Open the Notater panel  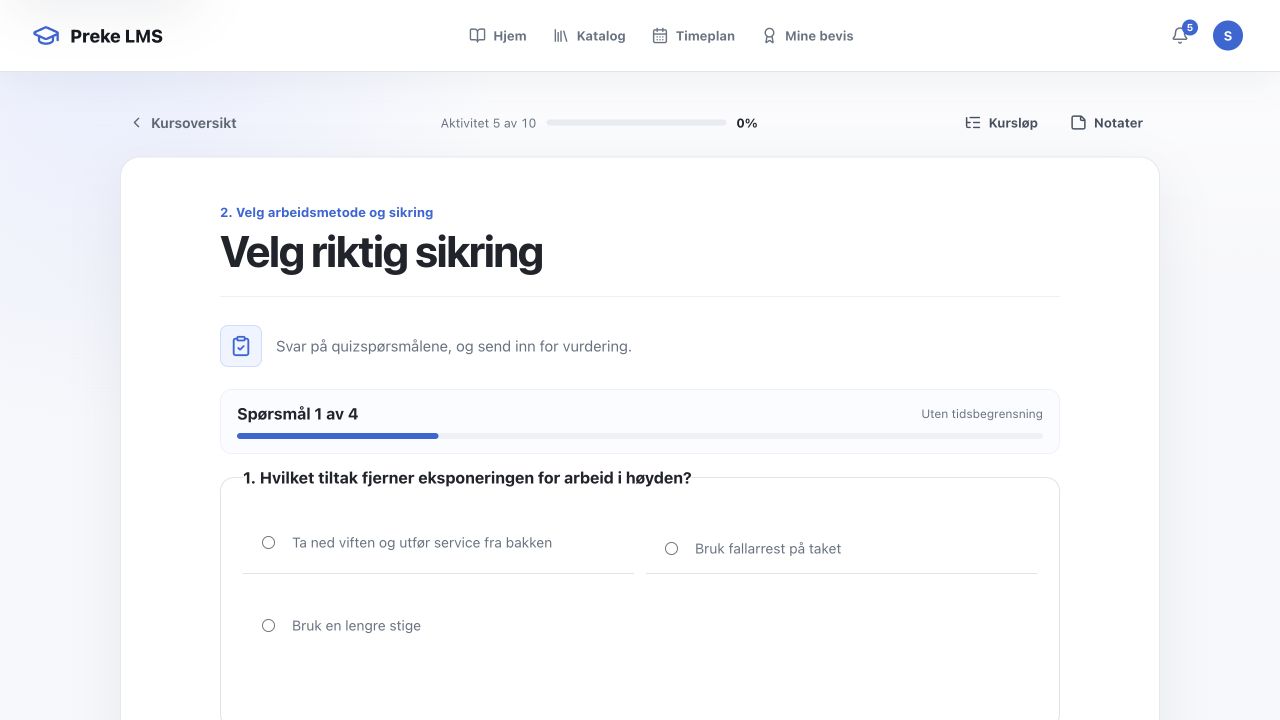pyautogui.click(x=1106, y=123)
